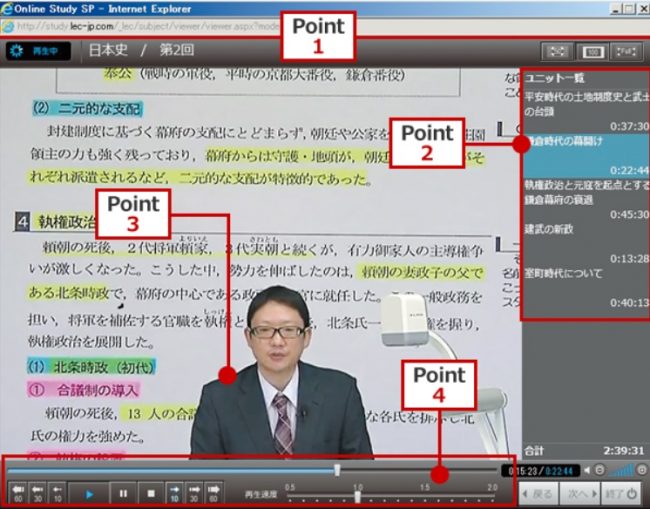Raise volume with the plus button

pyautogui.click(x=642, y=470)
